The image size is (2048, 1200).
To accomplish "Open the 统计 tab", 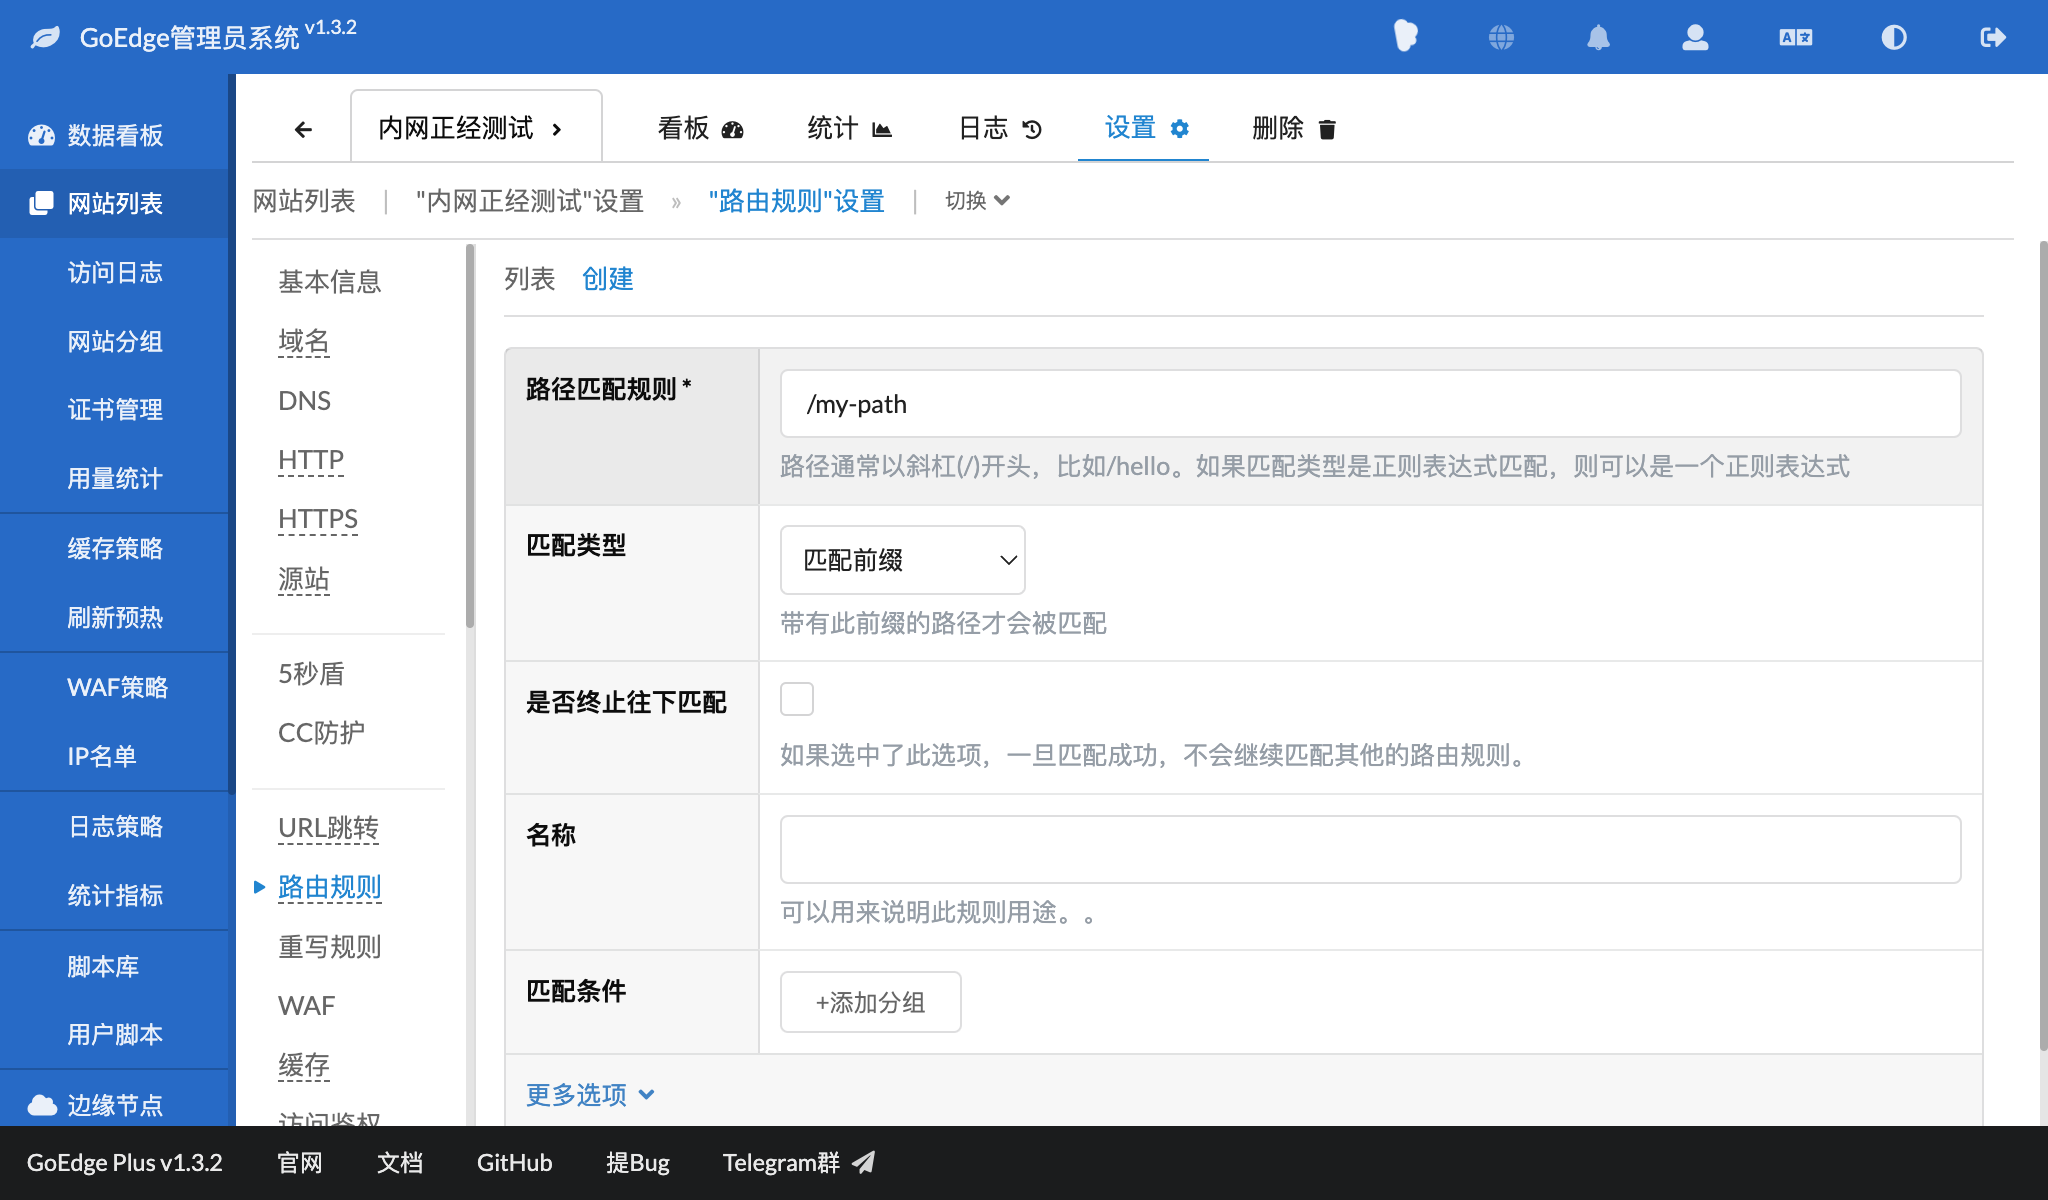I will [x=850, y=128].
